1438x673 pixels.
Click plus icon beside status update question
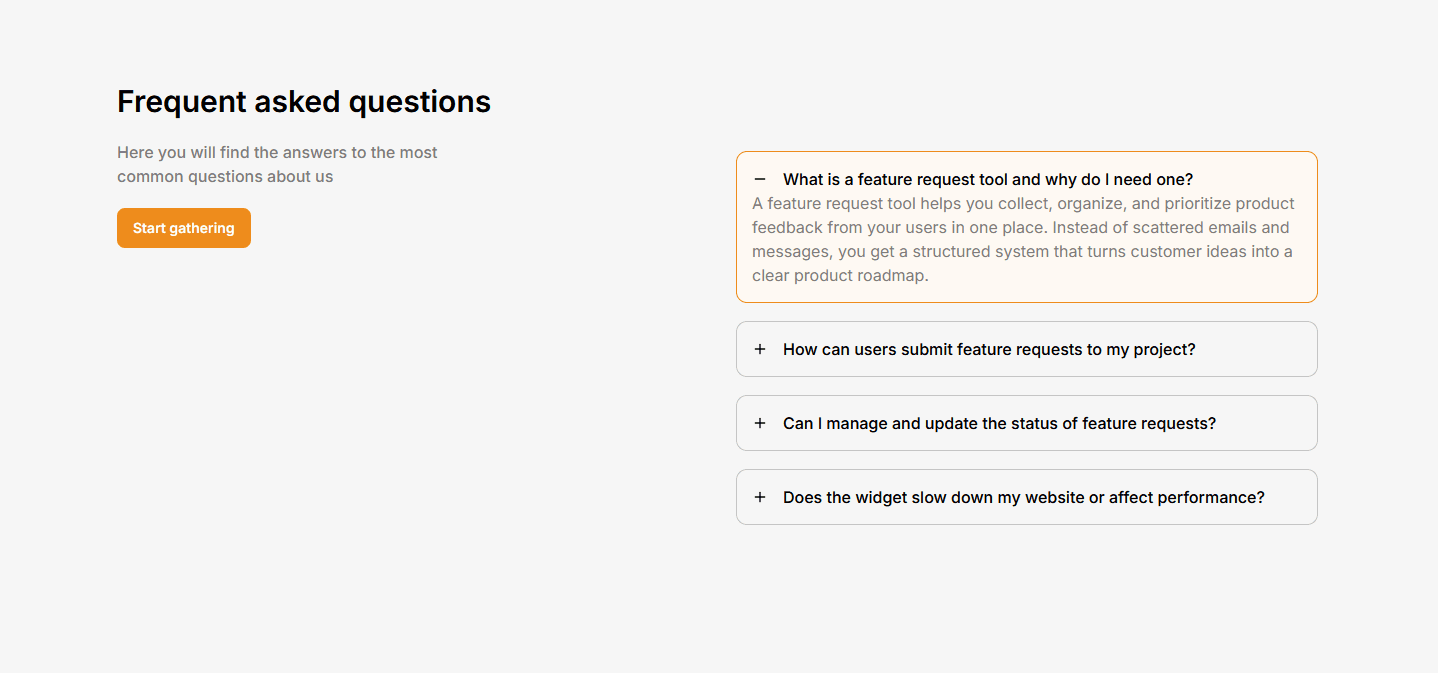tap(760, 423)
